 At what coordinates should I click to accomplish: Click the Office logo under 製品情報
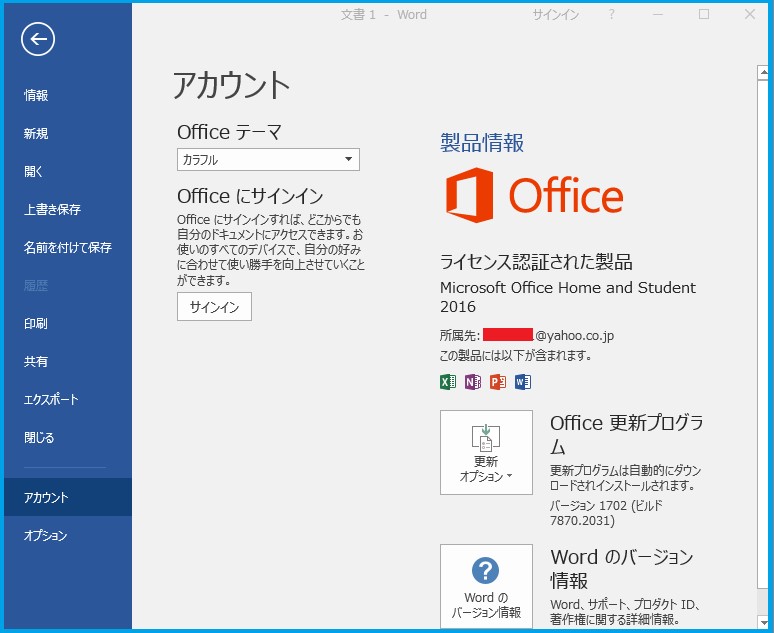(x=534, y=195)
